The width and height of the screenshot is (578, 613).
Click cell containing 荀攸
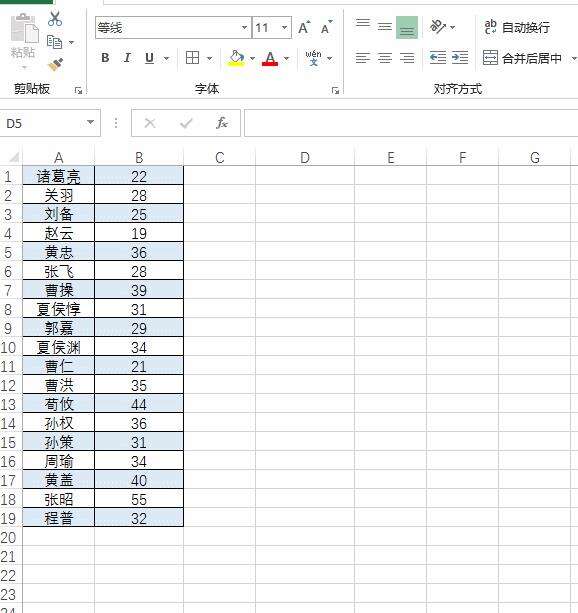click(59, 404)
